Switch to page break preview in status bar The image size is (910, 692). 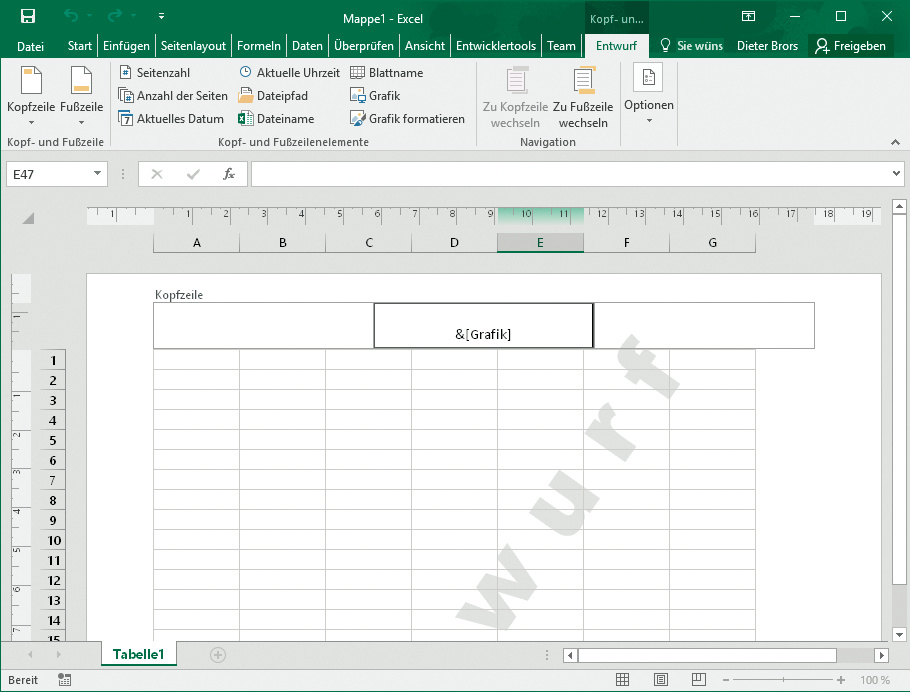click(698, 680)
